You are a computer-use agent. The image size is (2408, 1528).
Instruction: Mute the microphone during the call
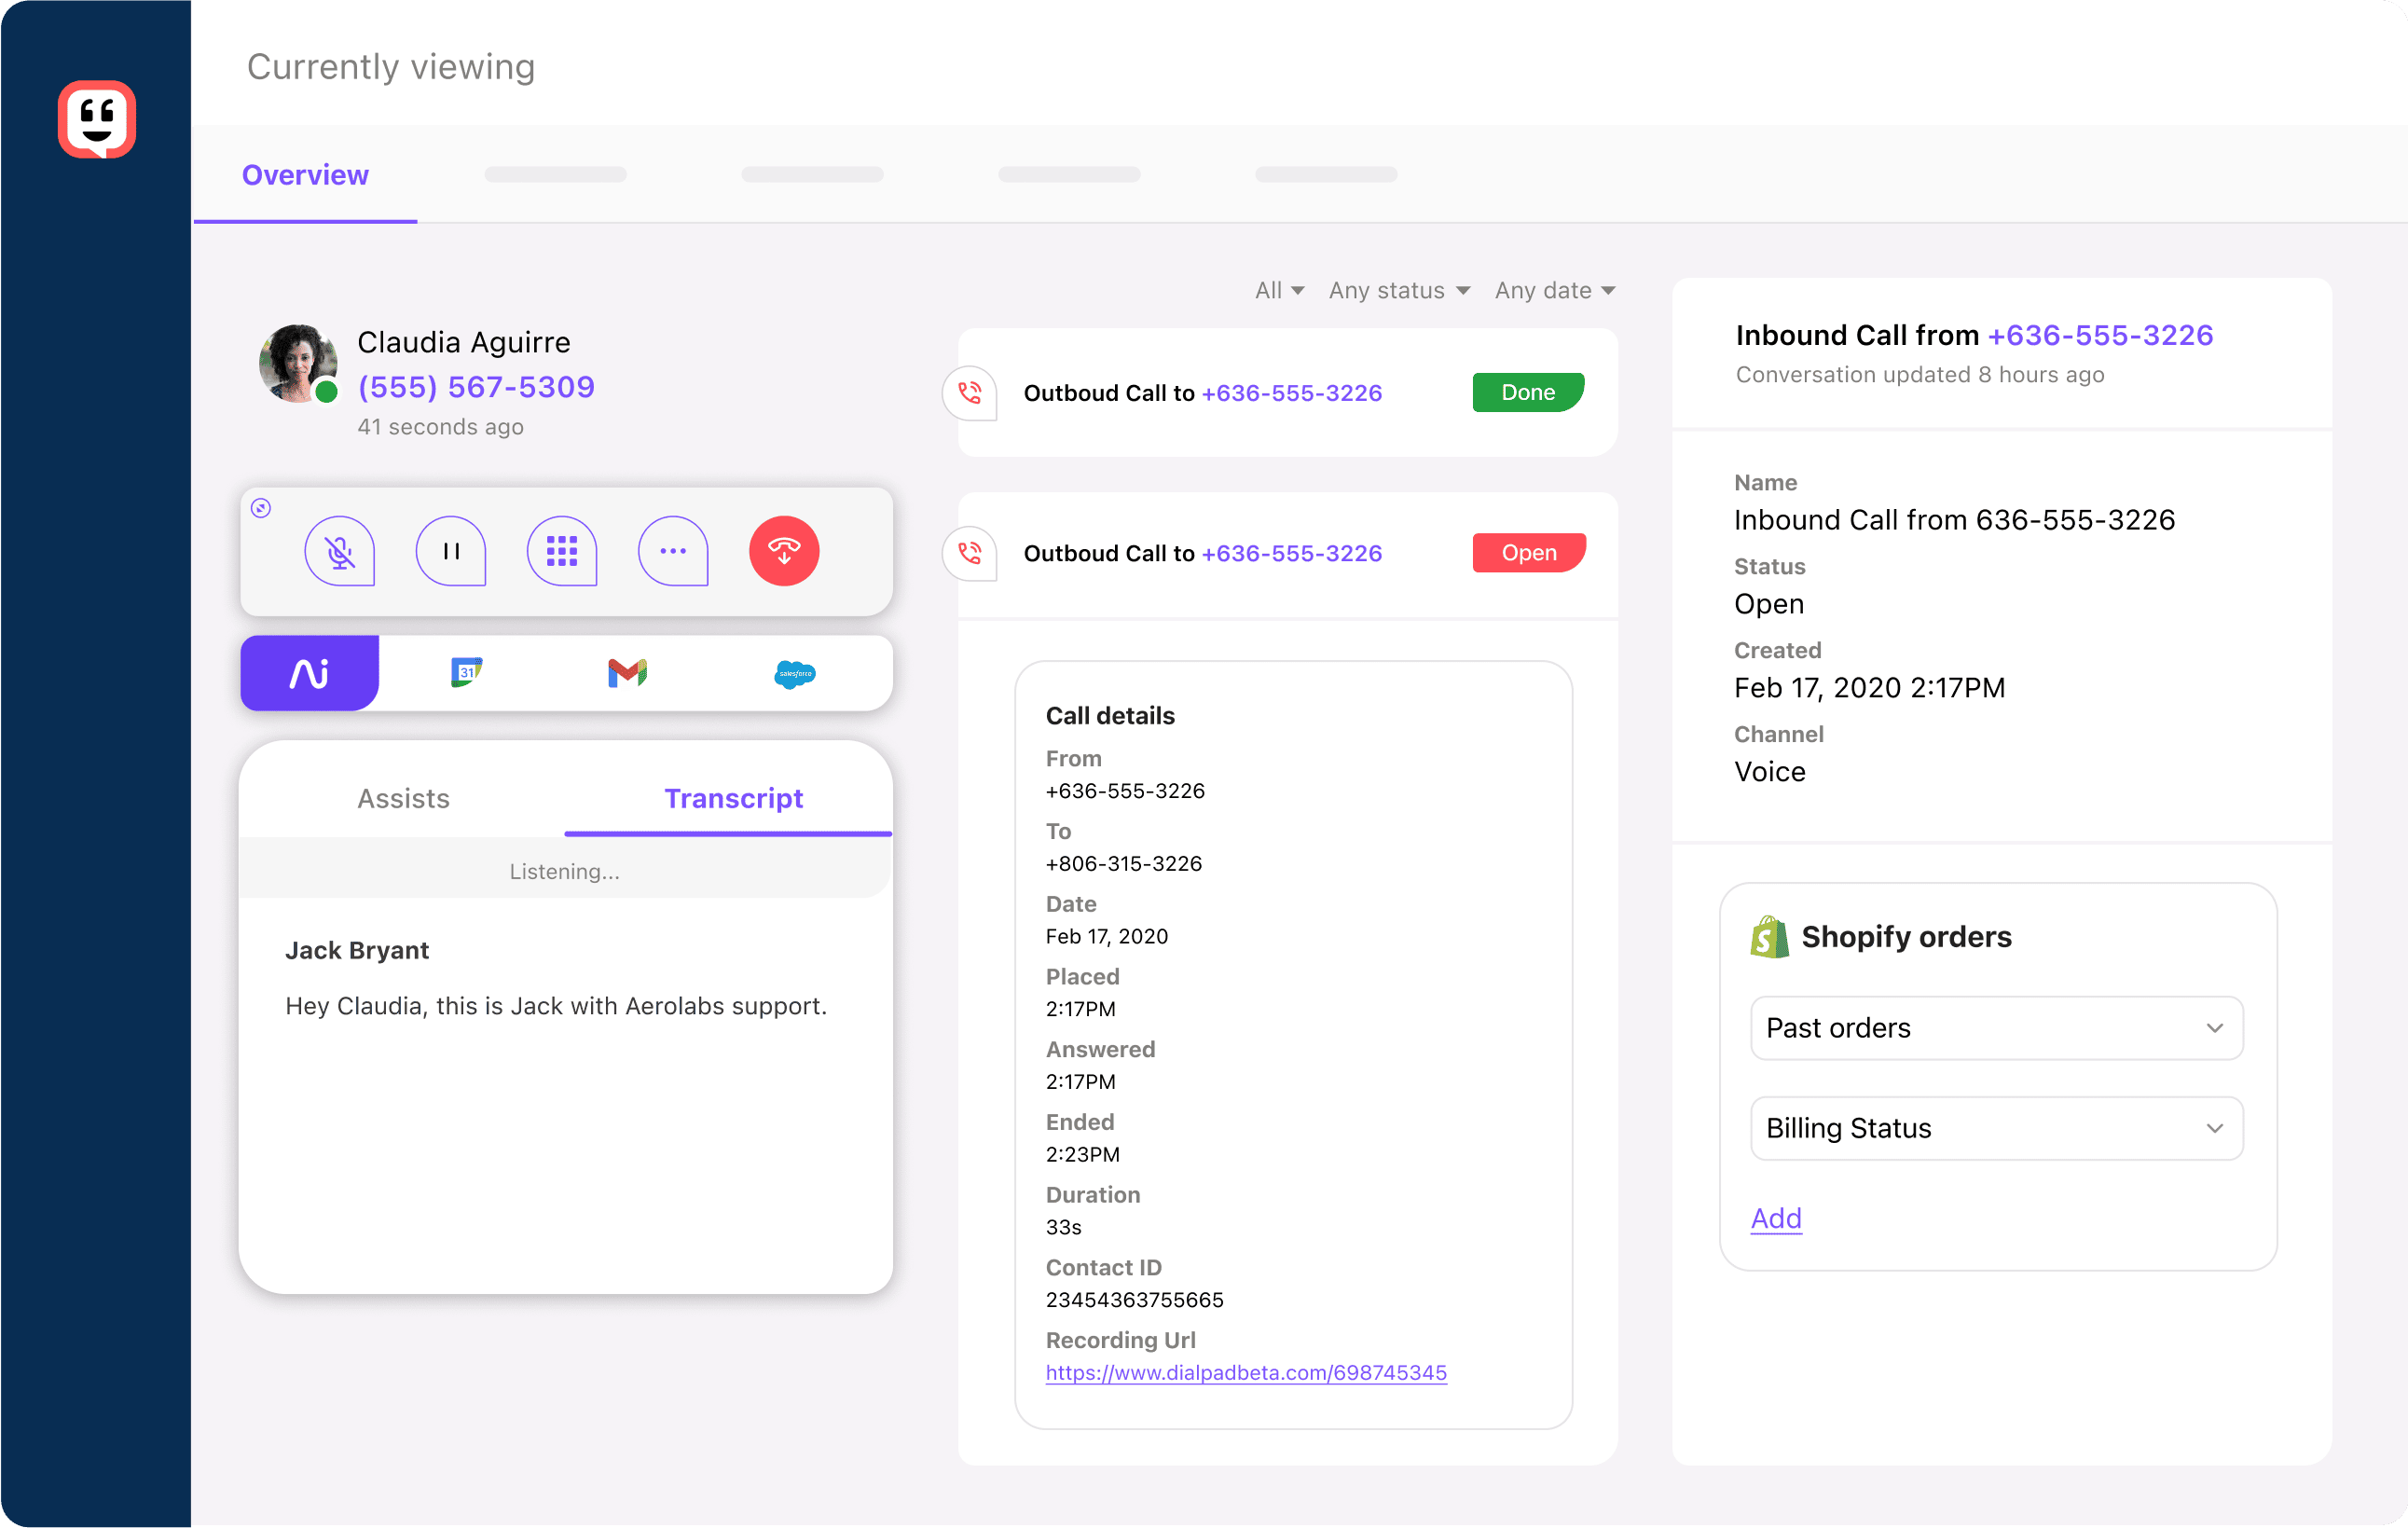(340, 551)
